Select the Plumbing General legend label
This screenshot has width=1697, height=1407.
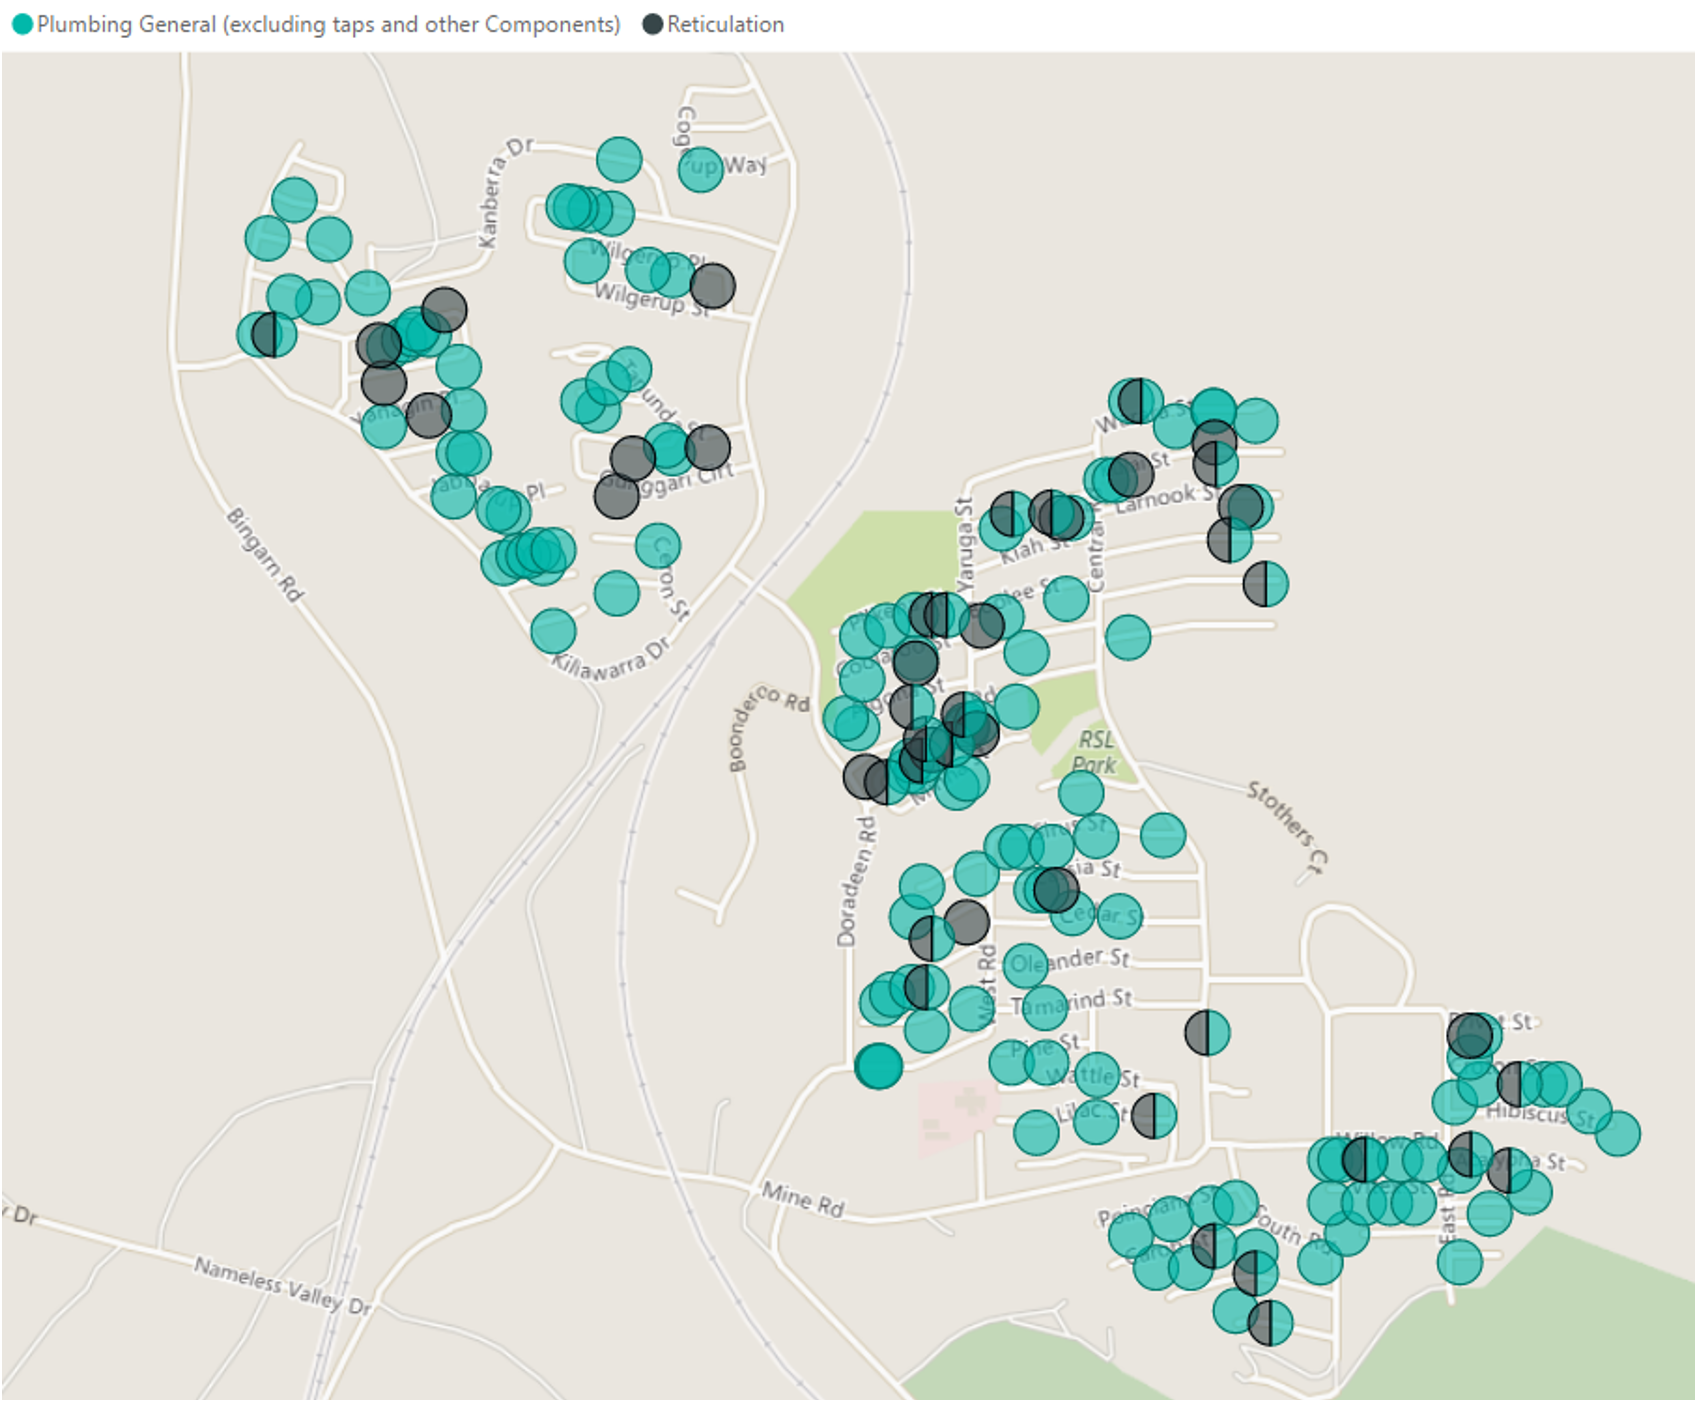(328, 24)
